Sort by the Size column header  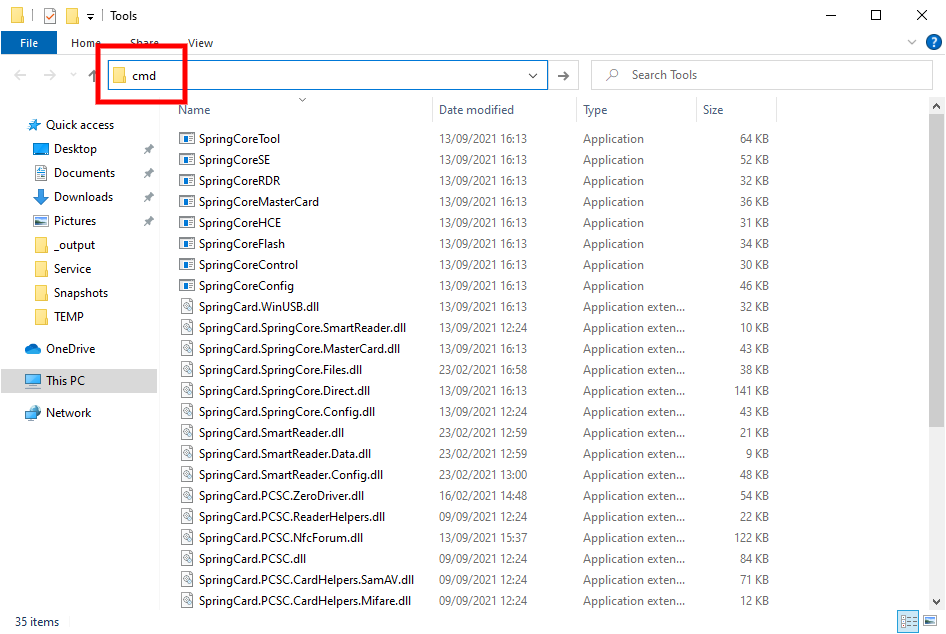713,110
